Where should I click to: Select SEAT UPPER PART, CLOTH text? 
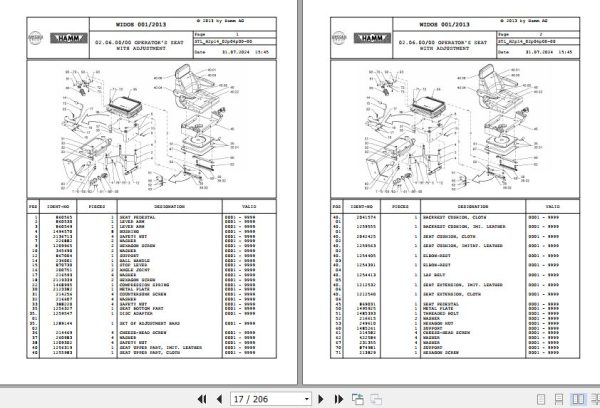click(150, 352)
